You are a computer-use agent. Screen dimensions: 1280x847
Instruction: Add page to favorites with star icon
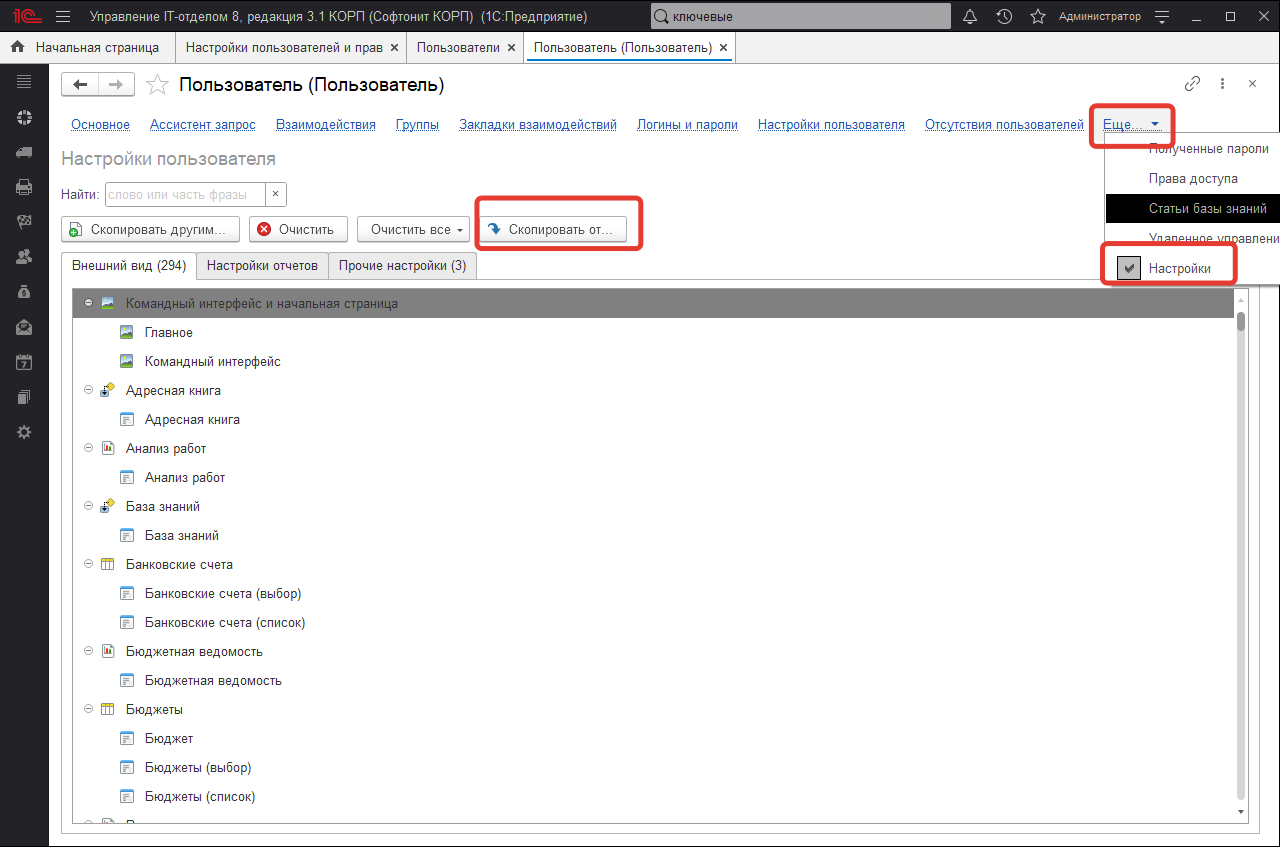157,85
